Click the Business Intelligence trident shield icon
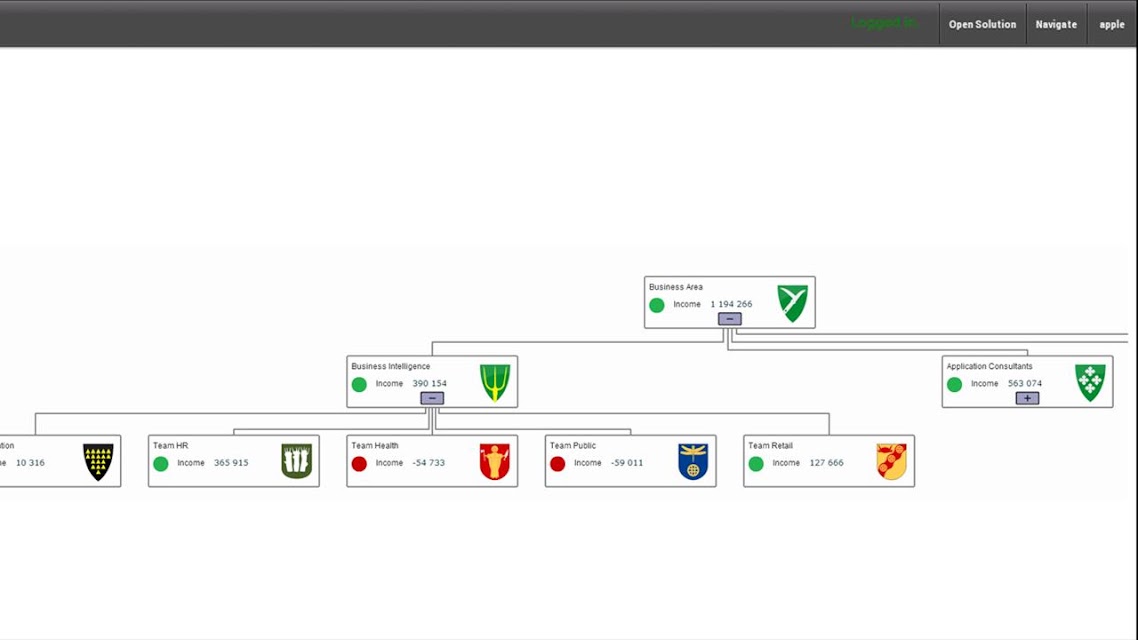The image size is (1138, 640). pyautogui.click(x=495, y=382)
